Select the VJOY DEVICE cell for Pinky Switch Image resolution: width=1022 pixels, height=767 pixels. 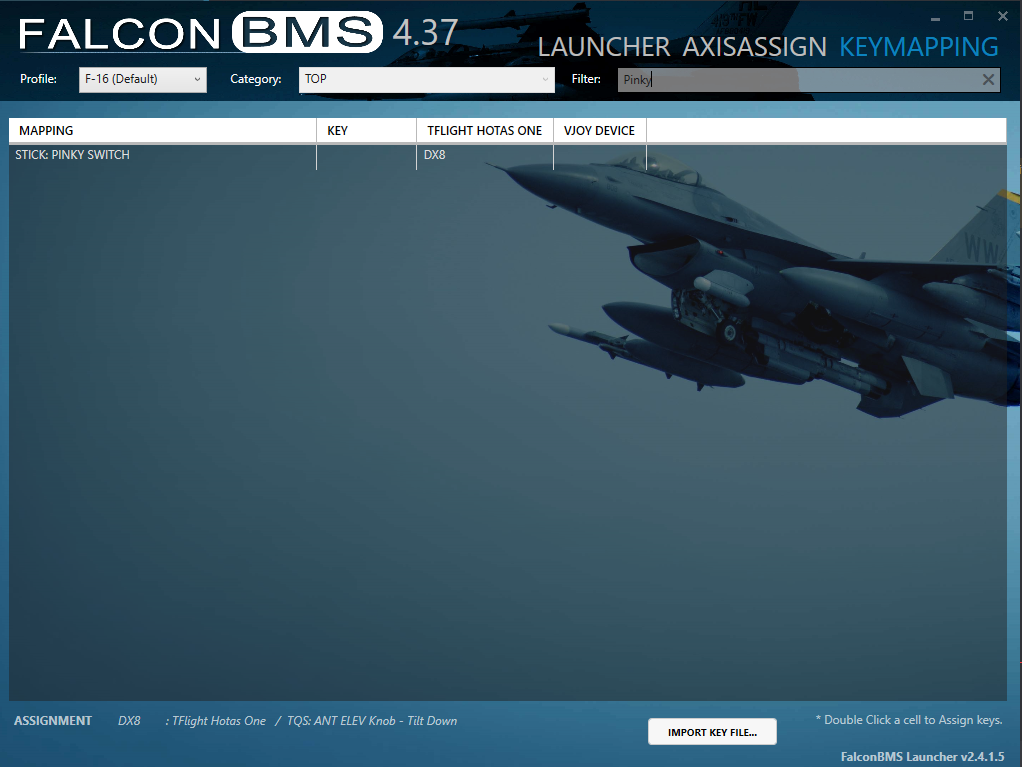(600, 155)
